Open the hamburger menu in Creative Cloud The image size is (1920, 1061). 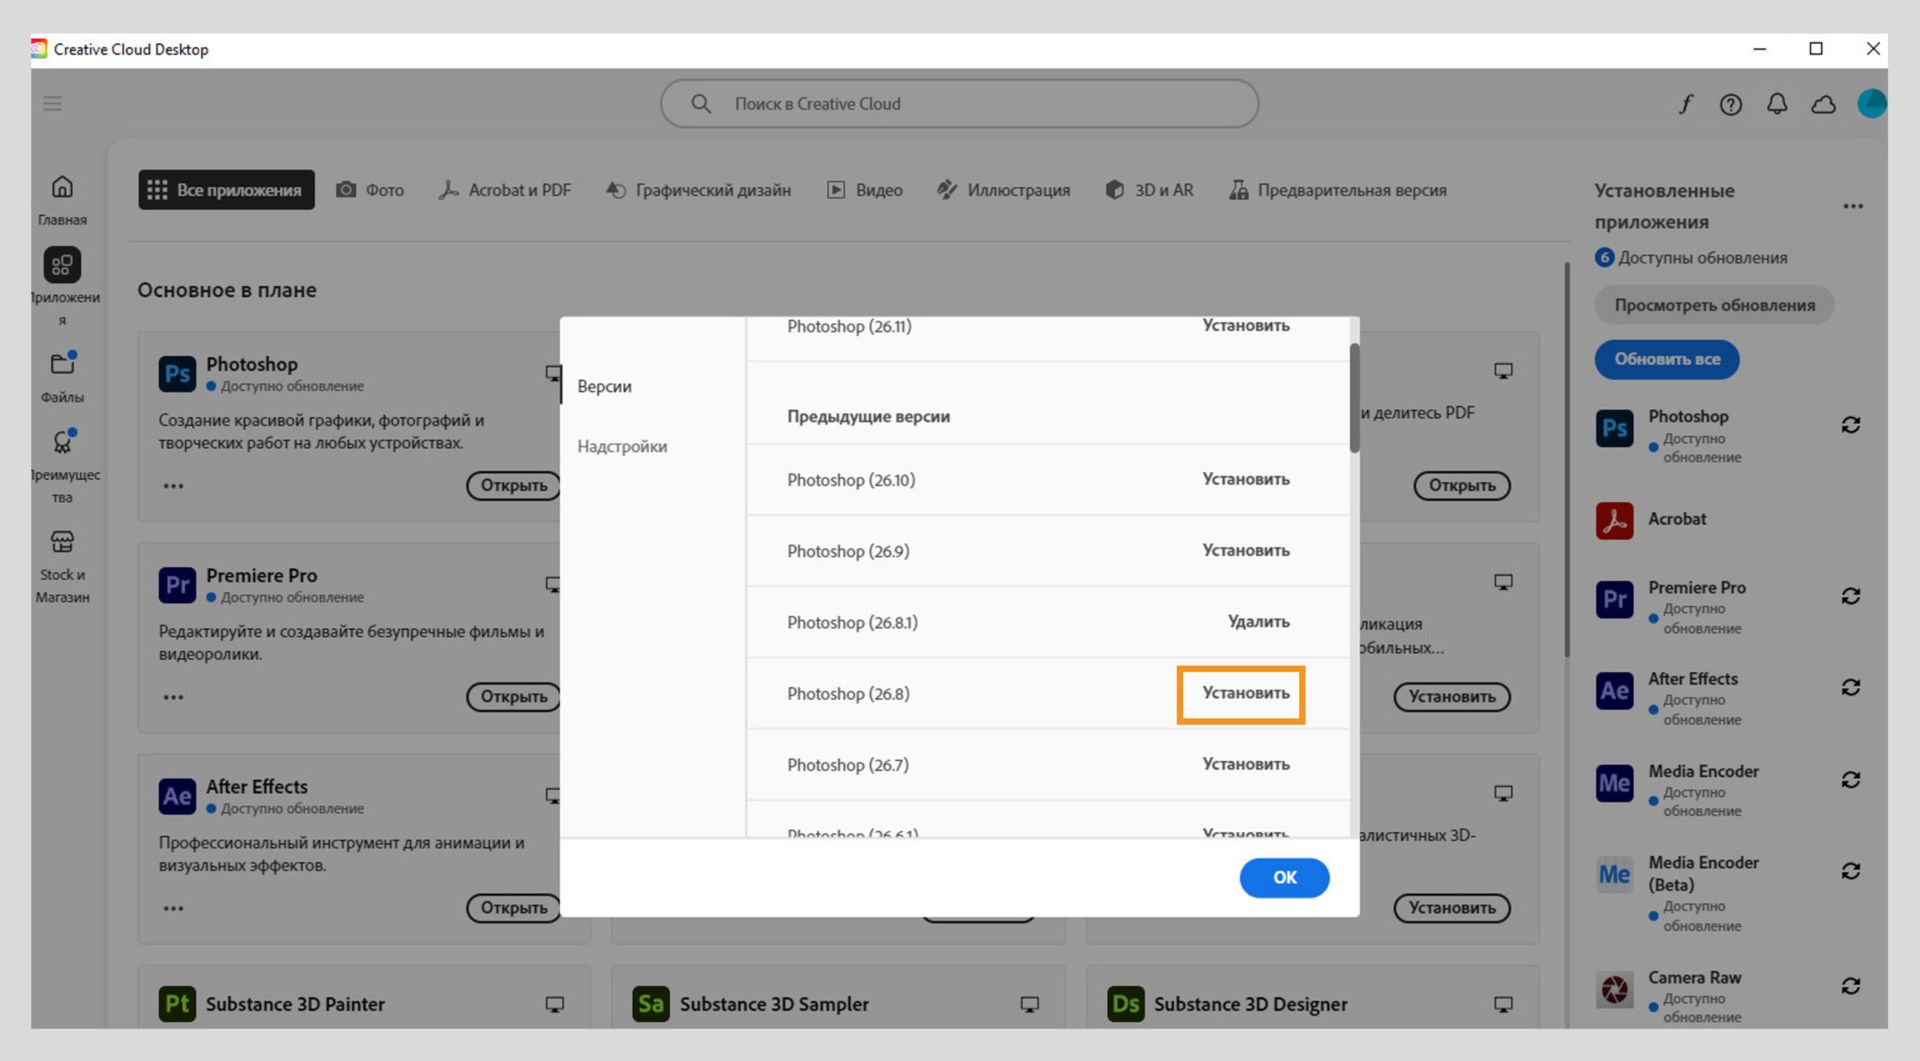pos(52,103)
